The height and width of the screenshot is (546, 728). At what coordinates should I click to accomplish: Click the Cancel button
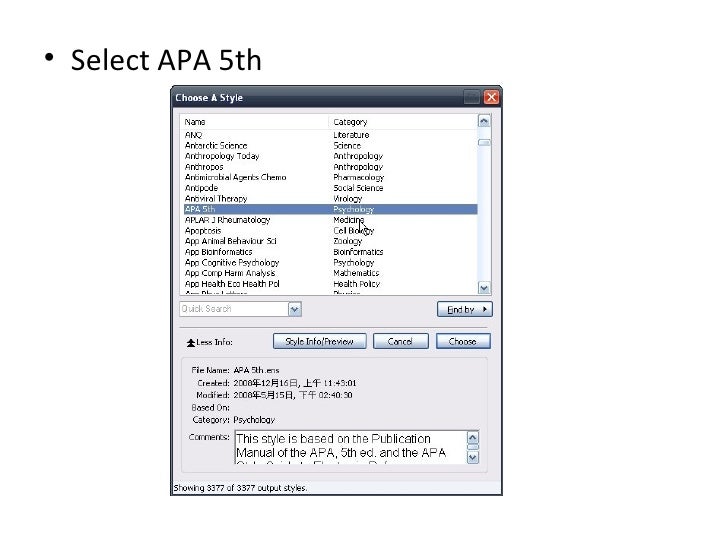400,341
